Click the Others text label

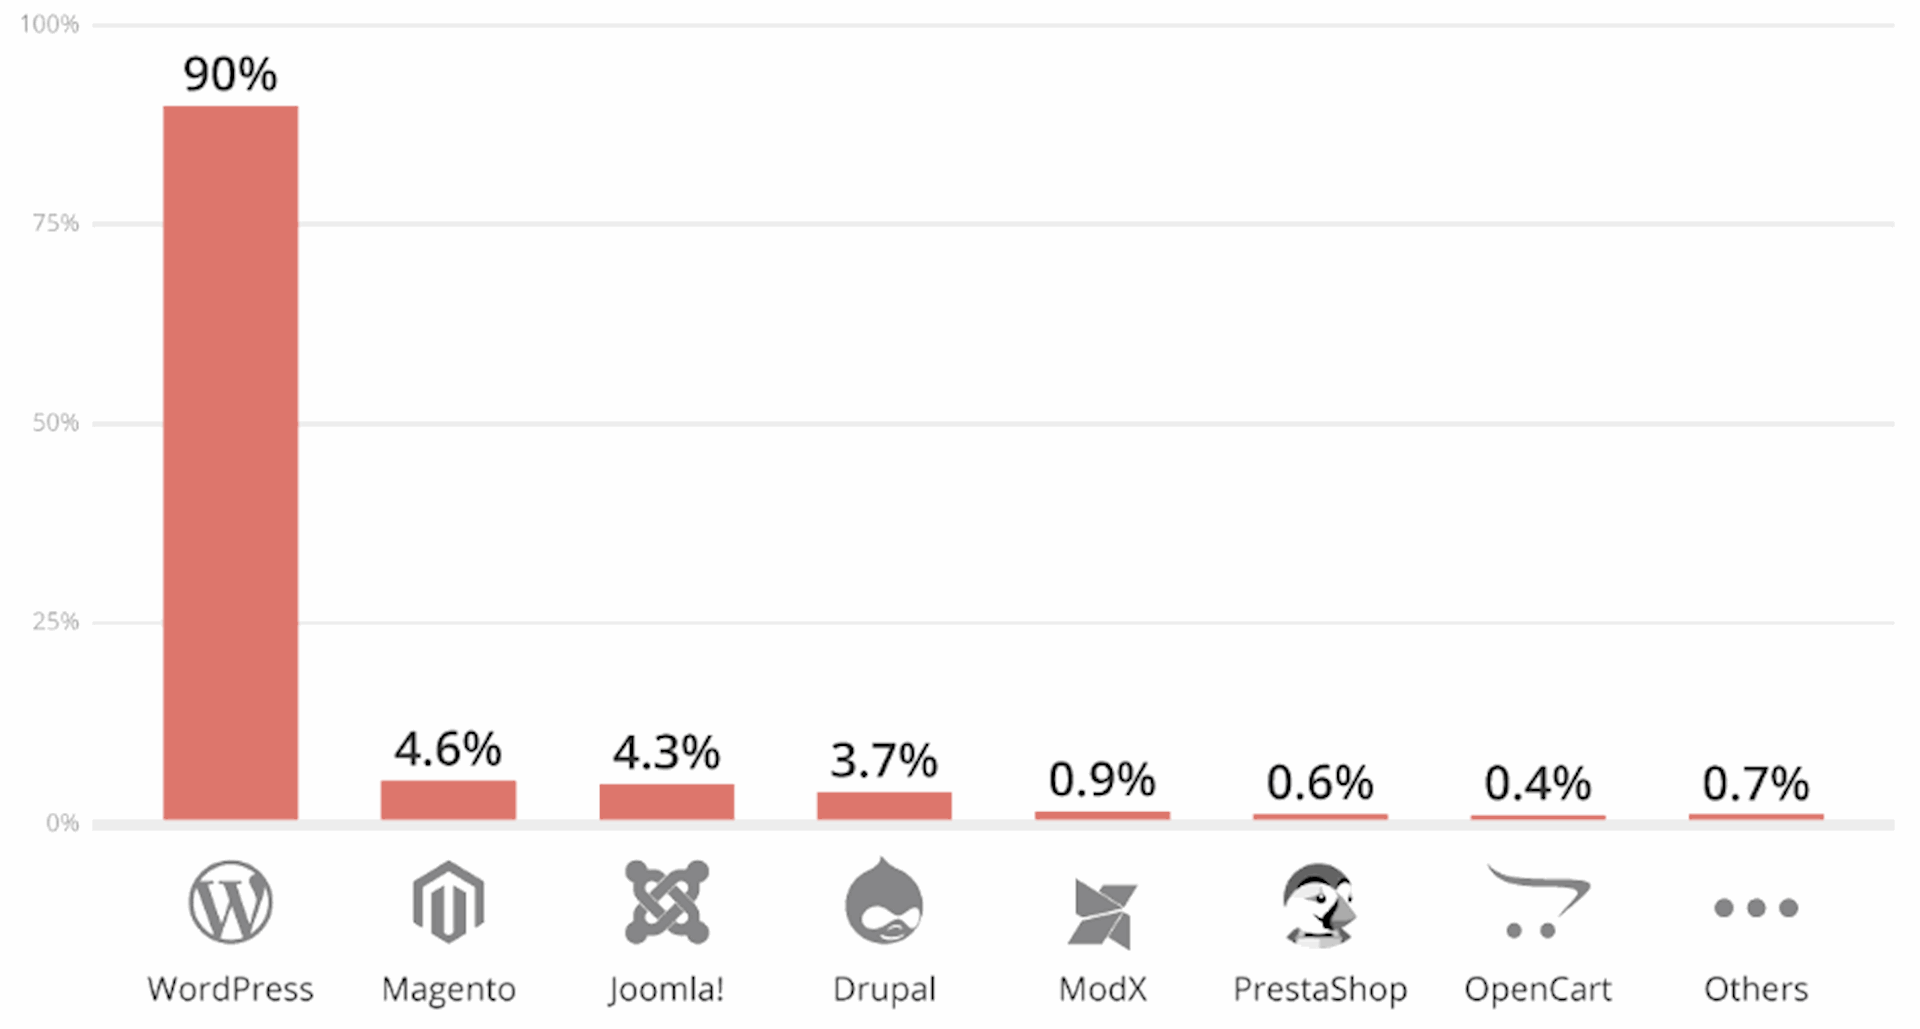tap(1756, 989)
